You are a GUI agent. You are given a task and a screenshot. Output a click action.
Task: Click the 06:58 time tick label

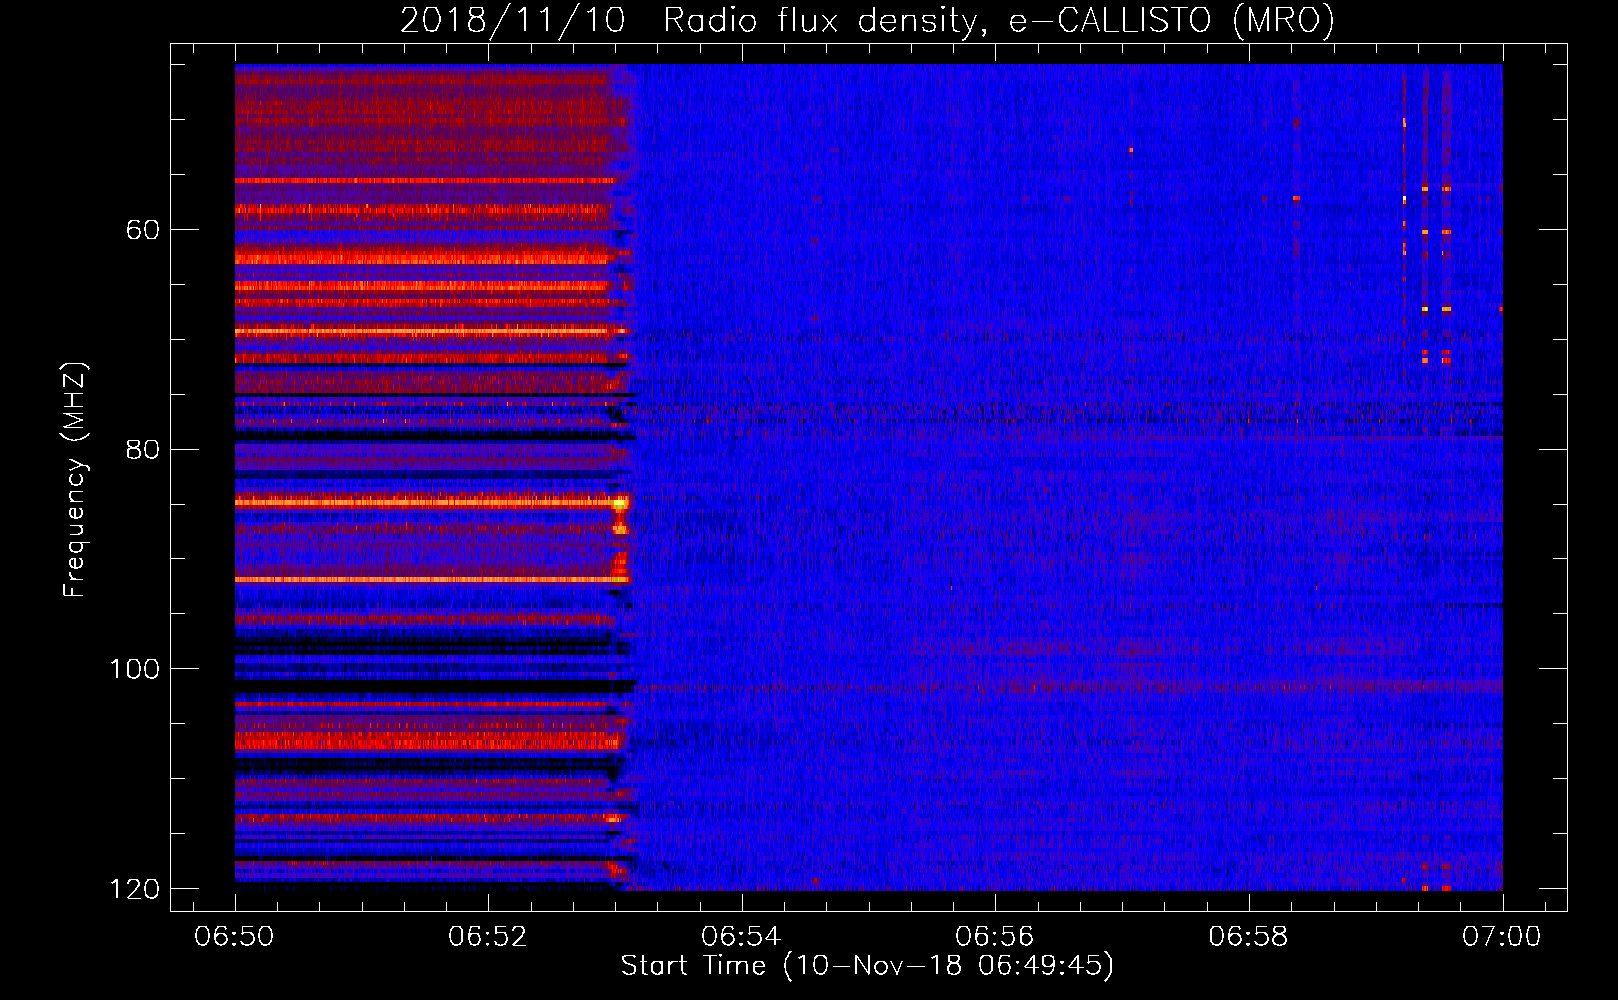(x=1249, y=937)
